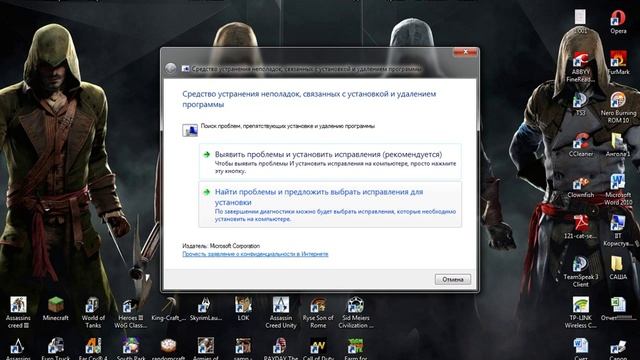This screenshot has height=360, width=640.
Task: Open the Opera desktop shortcut
Action: pyautogui.click(x=618, y=22)
